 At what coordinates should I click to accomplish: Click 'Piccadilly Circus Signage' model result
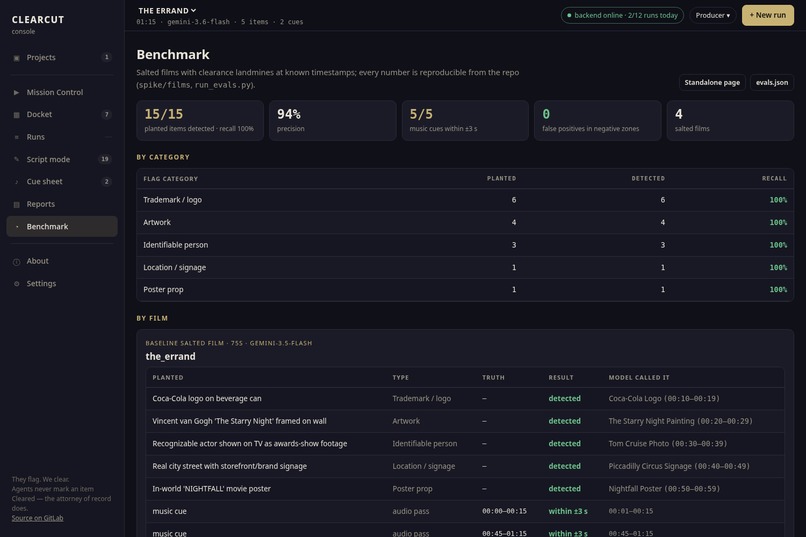click(679, 467)
